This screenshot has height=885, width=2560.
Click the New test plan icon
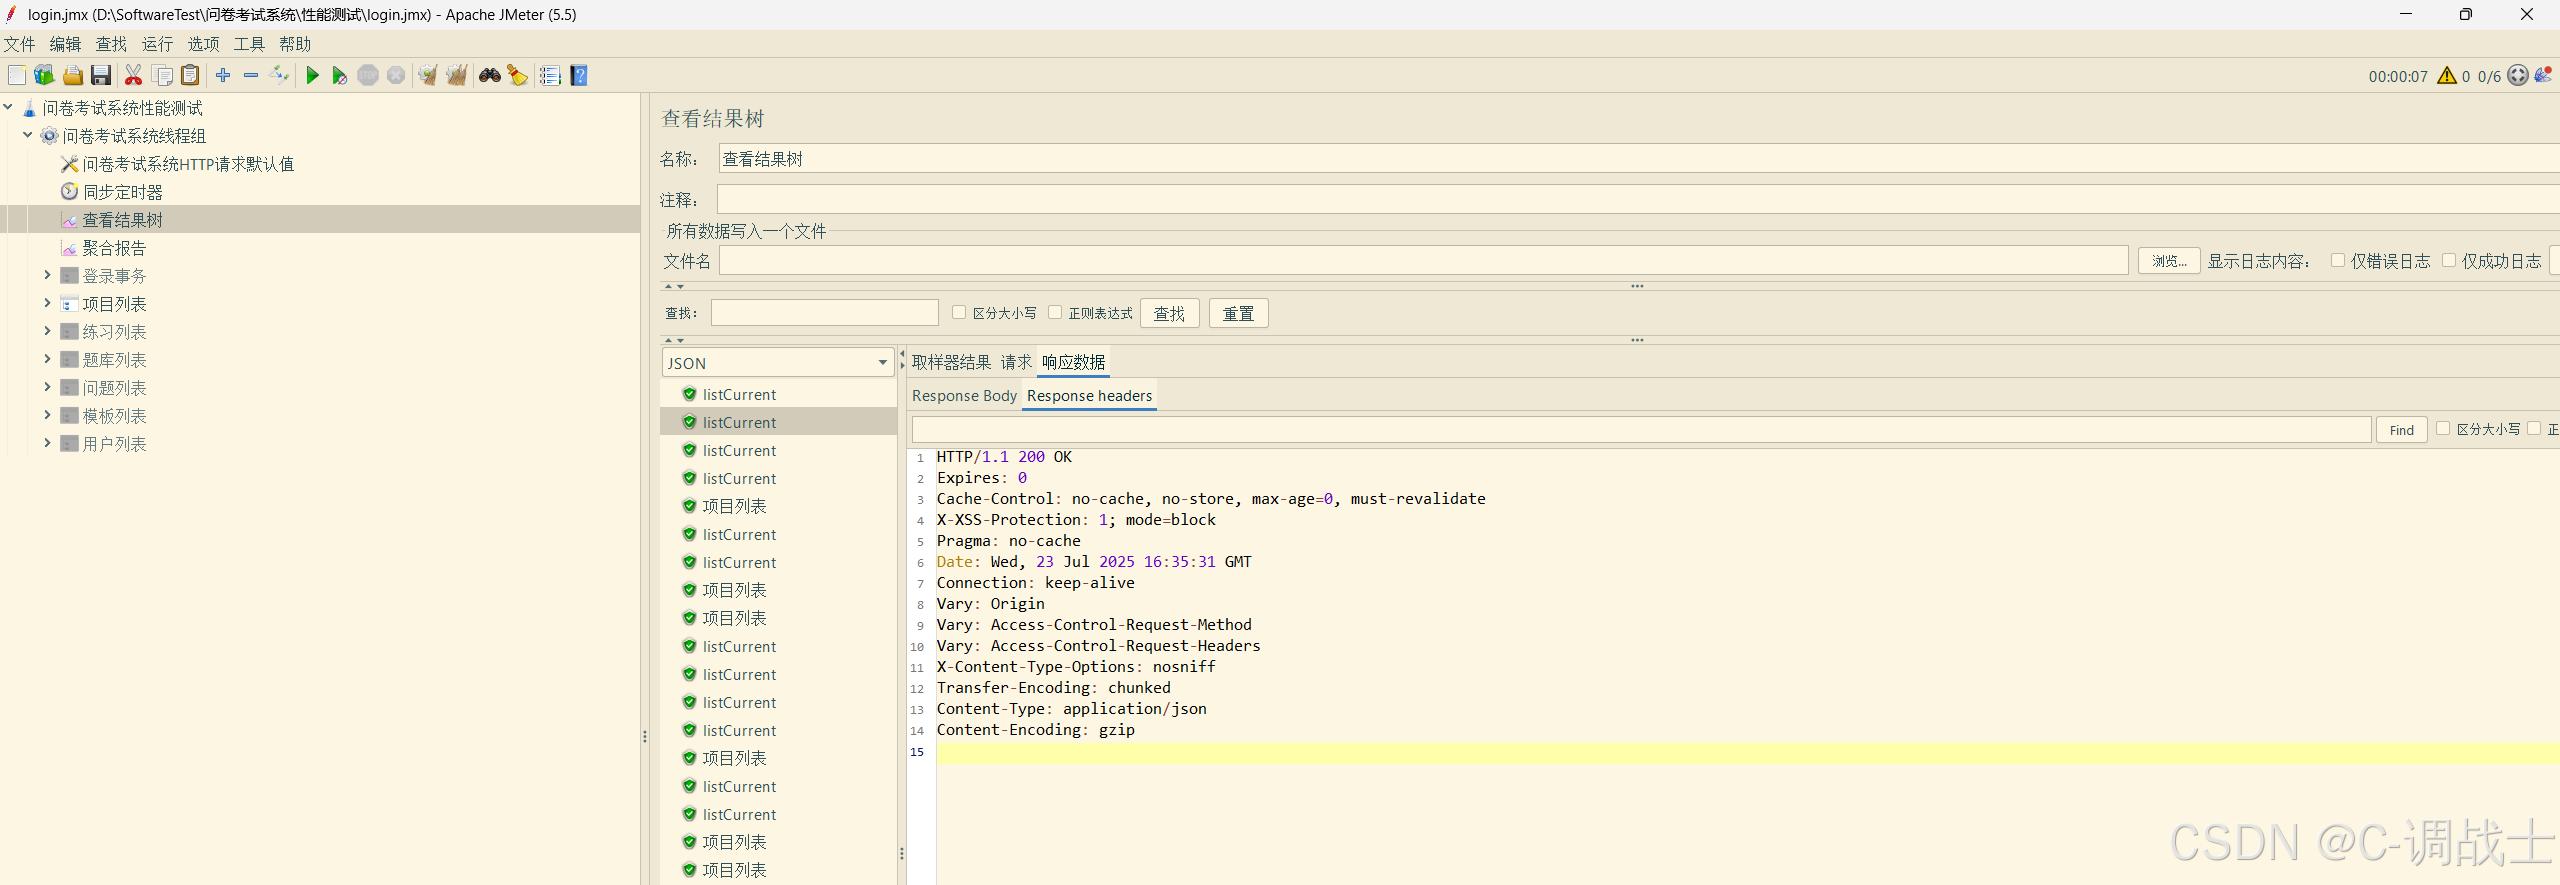click(x=17, y=76)
